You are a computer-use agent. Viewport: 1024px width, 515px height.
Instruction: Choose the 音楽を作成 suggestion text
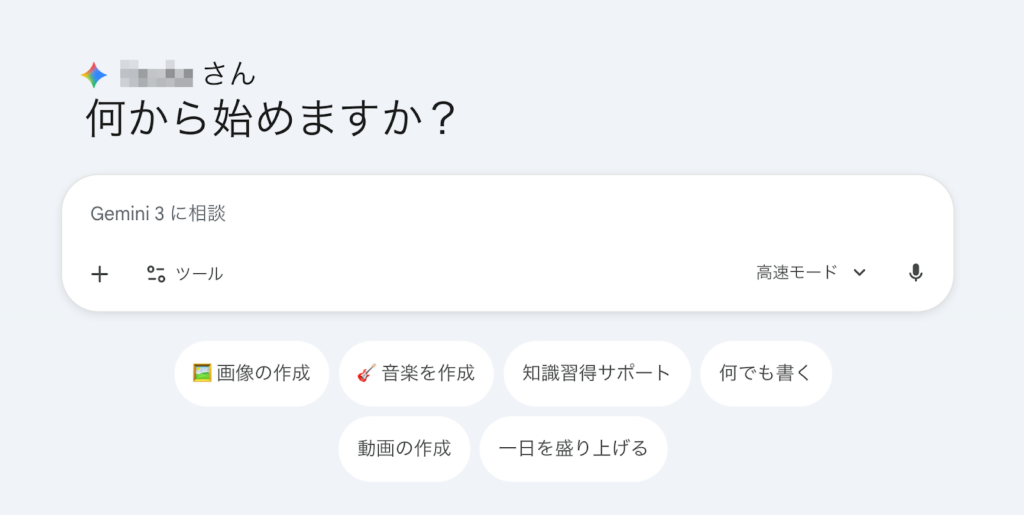(427, 373)
